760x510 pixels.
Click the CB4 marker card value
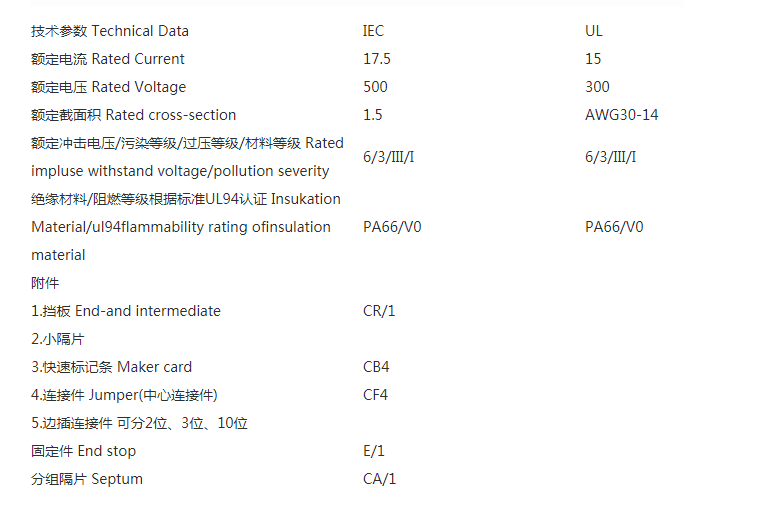(x=376, y=367)
